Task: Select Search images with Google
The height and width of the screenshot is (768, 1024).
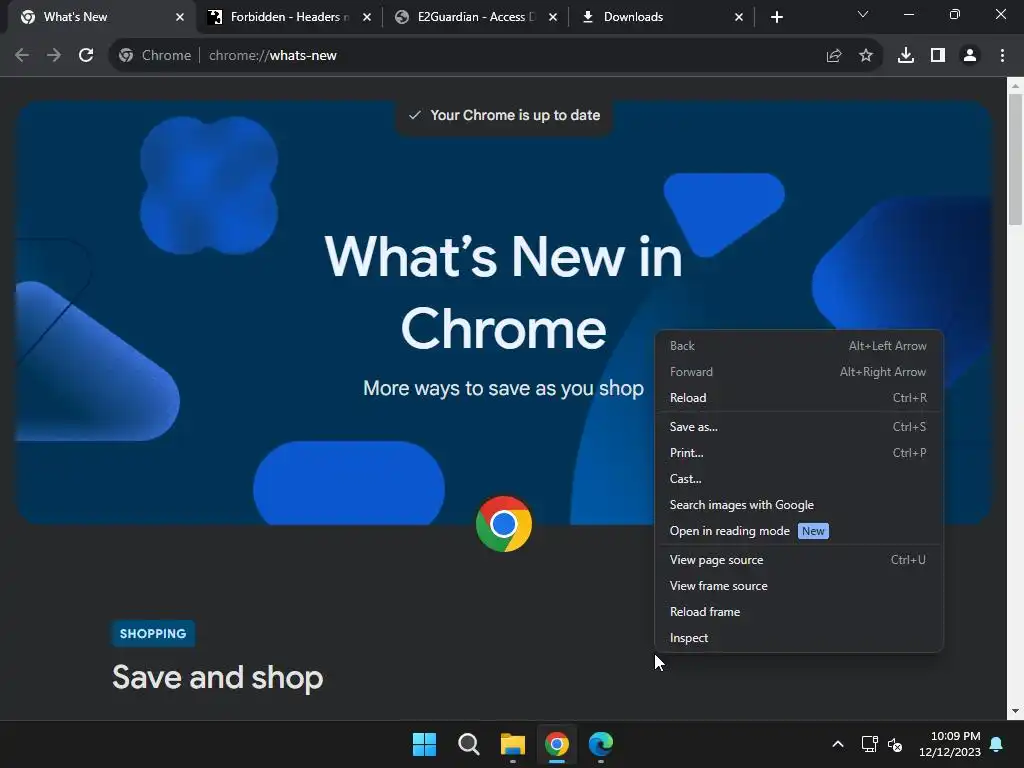Action: [798, 505]
